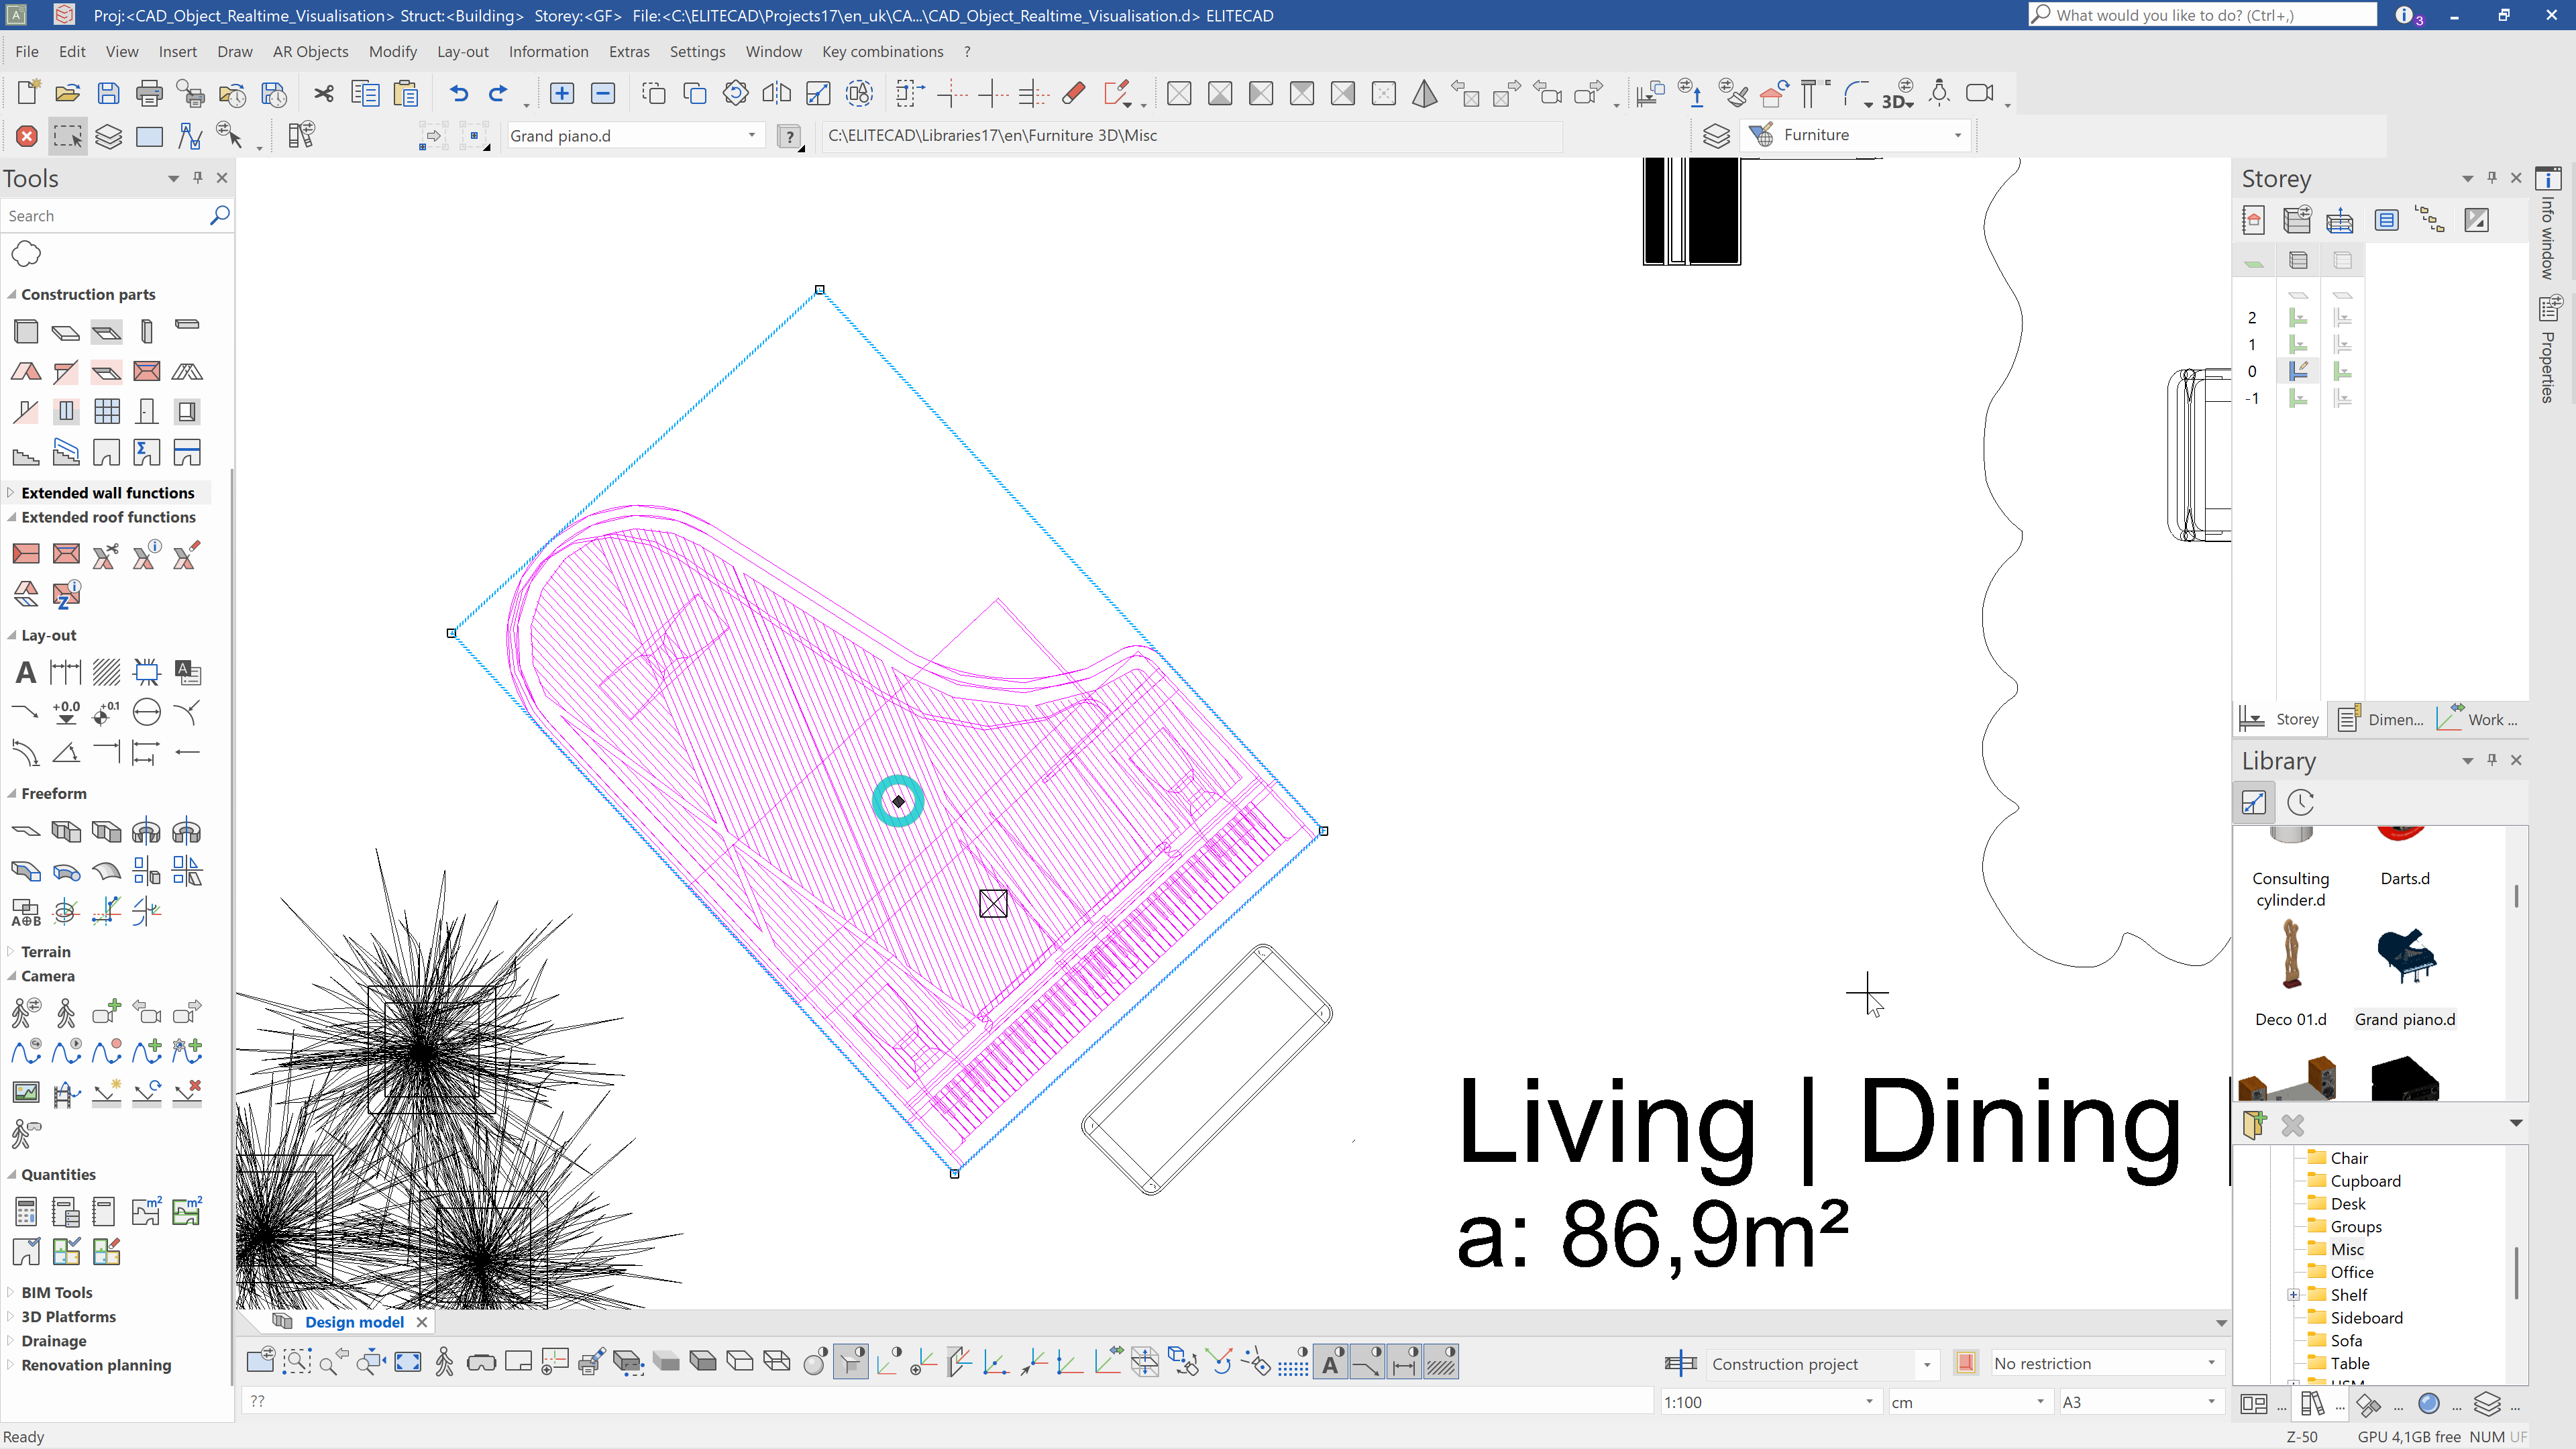Click the Save file icon

click(108, 93)
